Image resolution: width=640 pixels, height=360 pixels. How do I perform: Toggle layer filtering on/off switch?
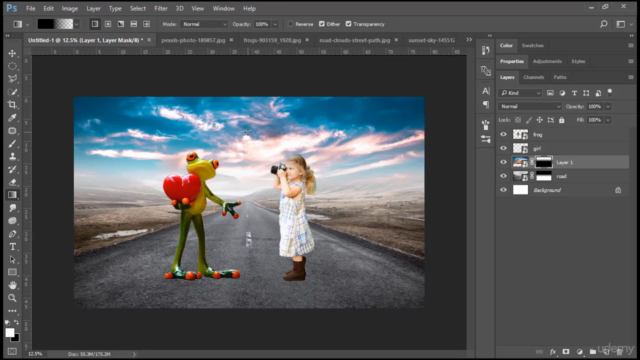pyautogui.click(x=610, y=92)
